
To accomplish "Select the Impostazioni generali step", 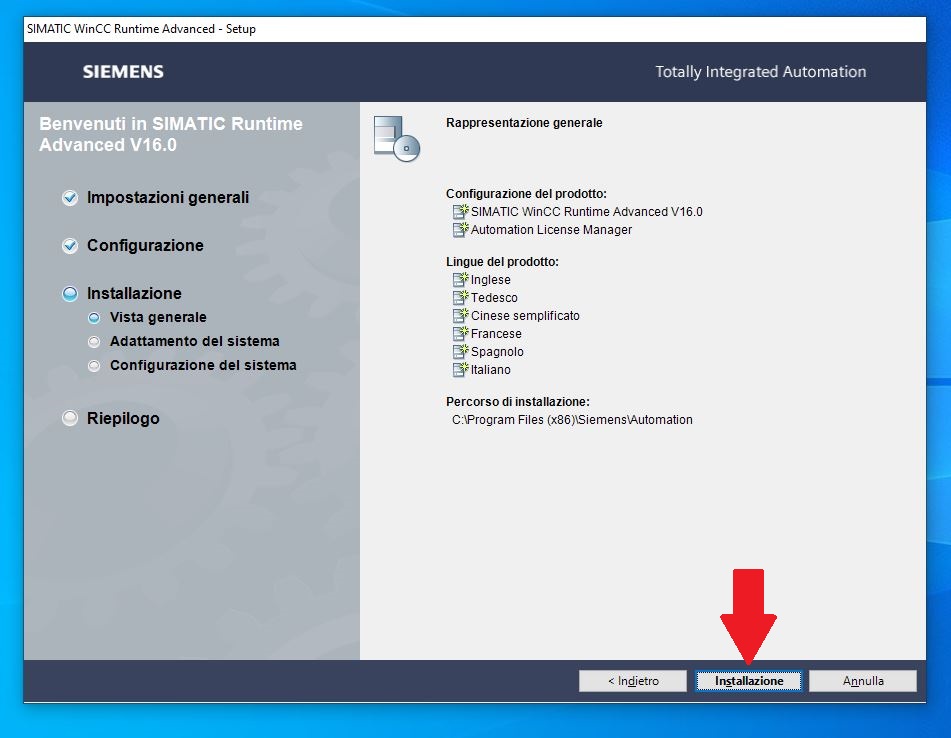I will click(167, 198).
